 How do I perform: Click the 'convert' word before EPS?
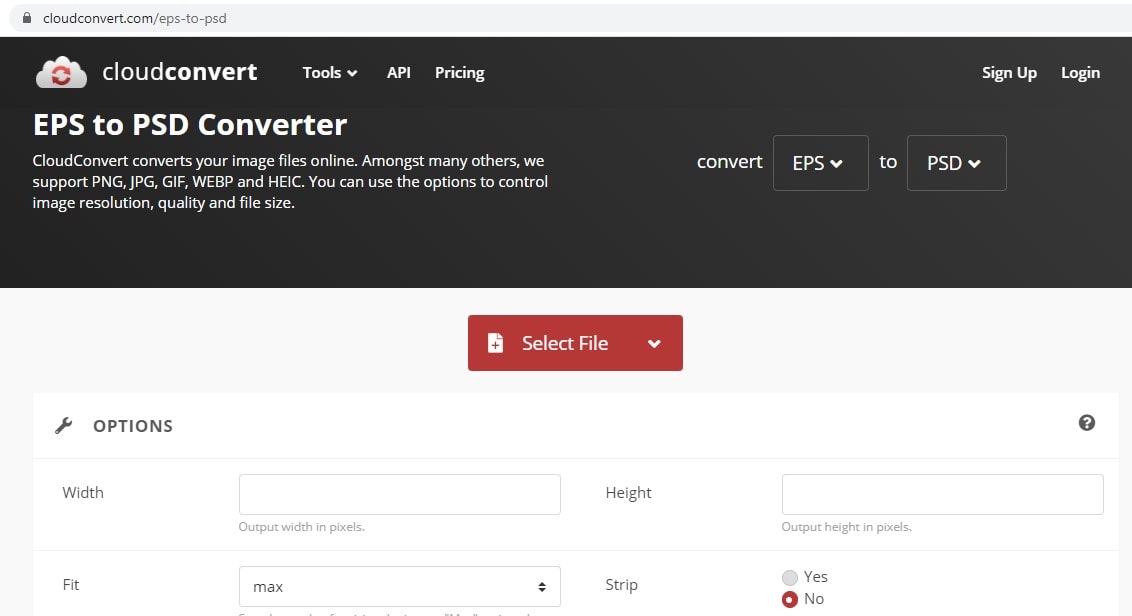tap(729, 162)
